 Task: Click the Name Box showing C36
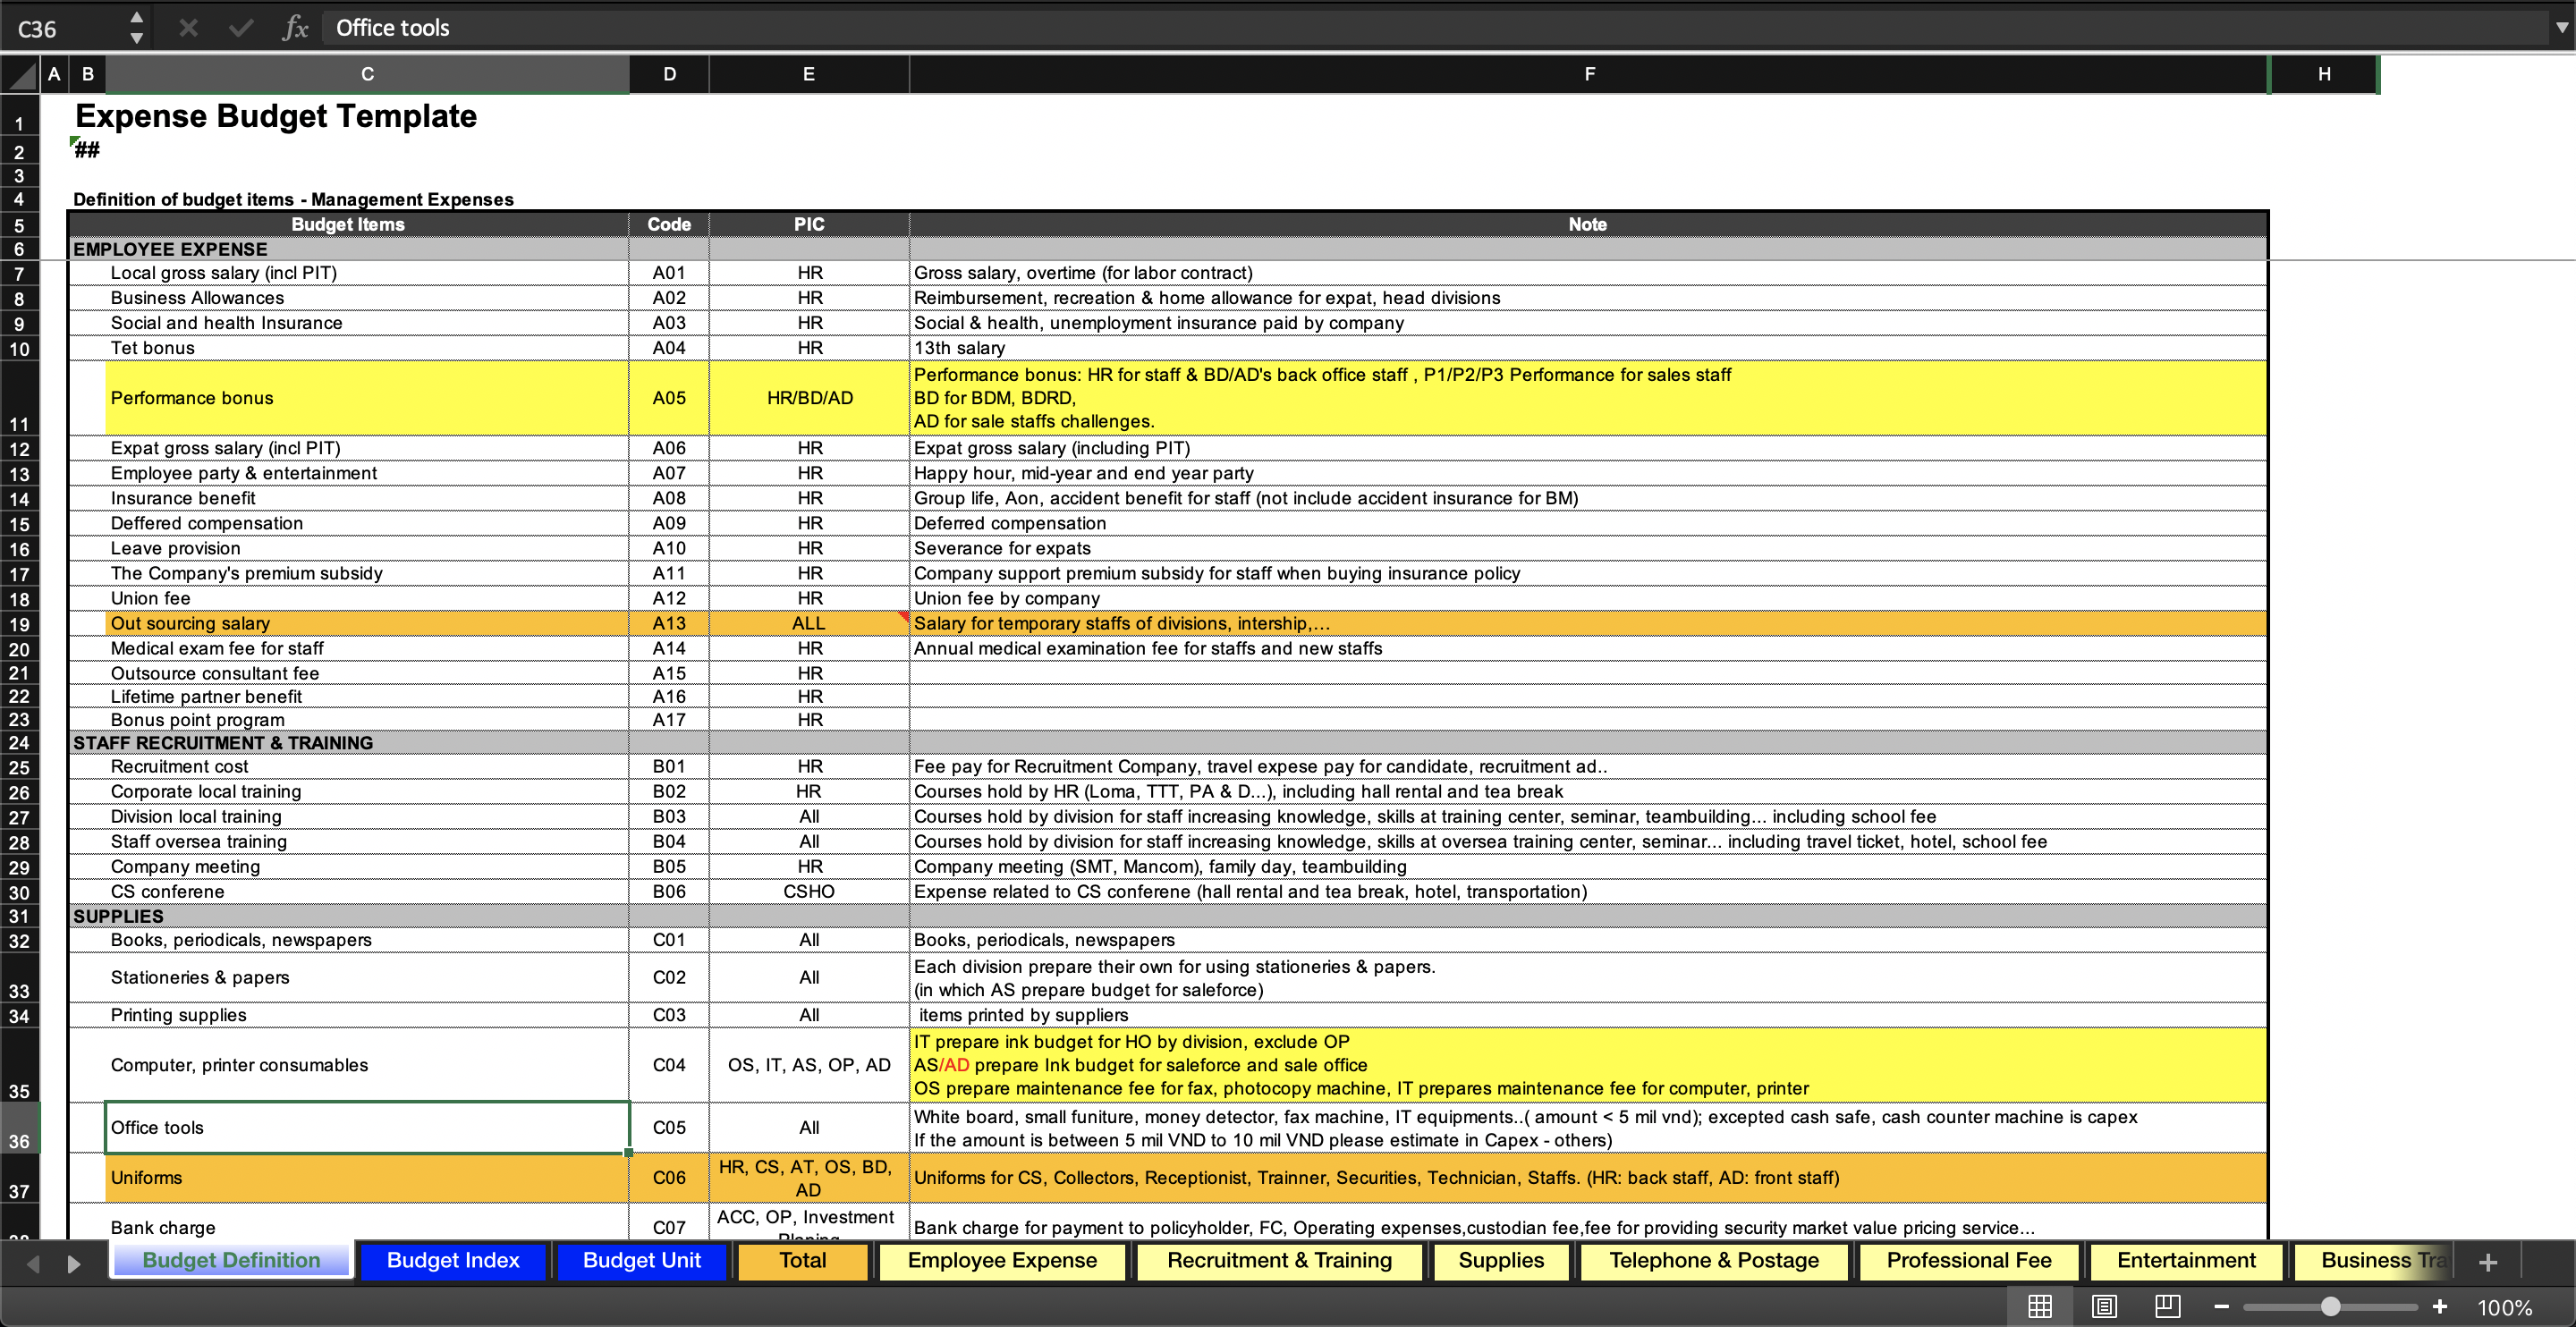pos(66,29)
